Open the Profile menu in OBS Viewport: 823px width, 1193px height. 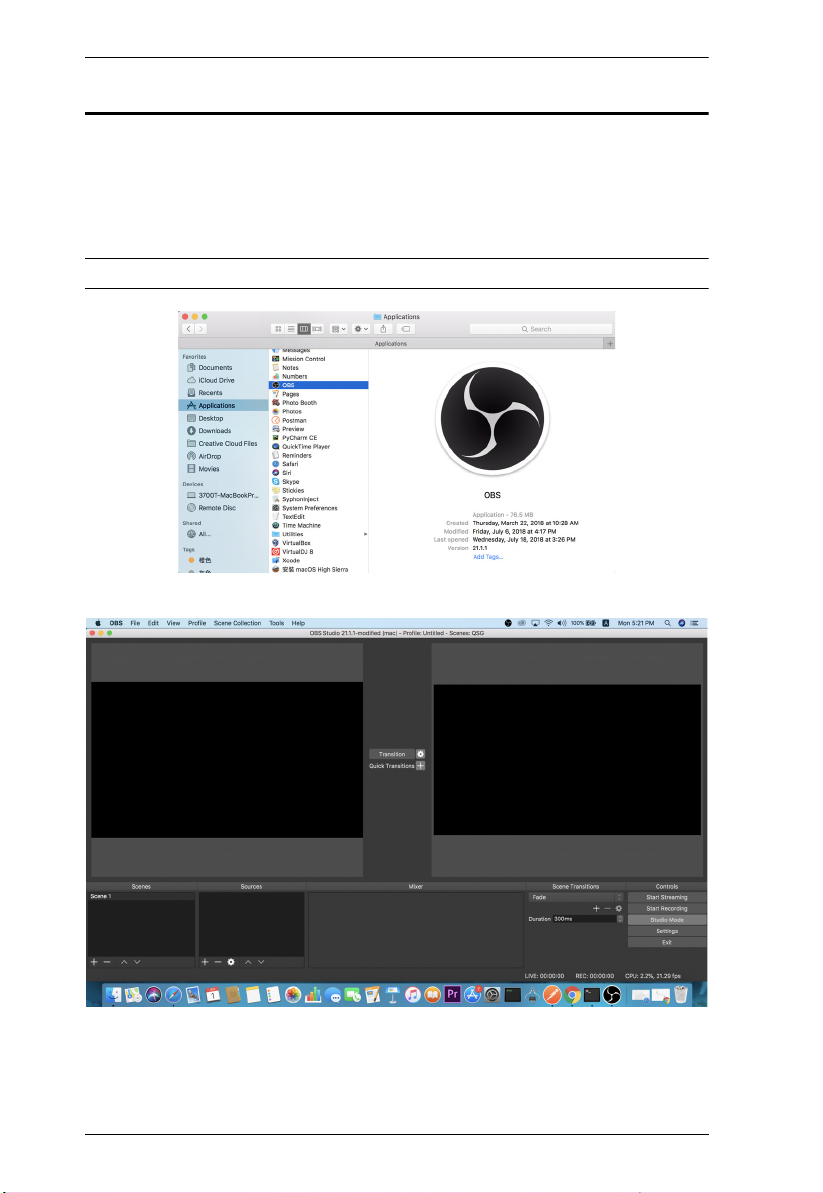197,623
